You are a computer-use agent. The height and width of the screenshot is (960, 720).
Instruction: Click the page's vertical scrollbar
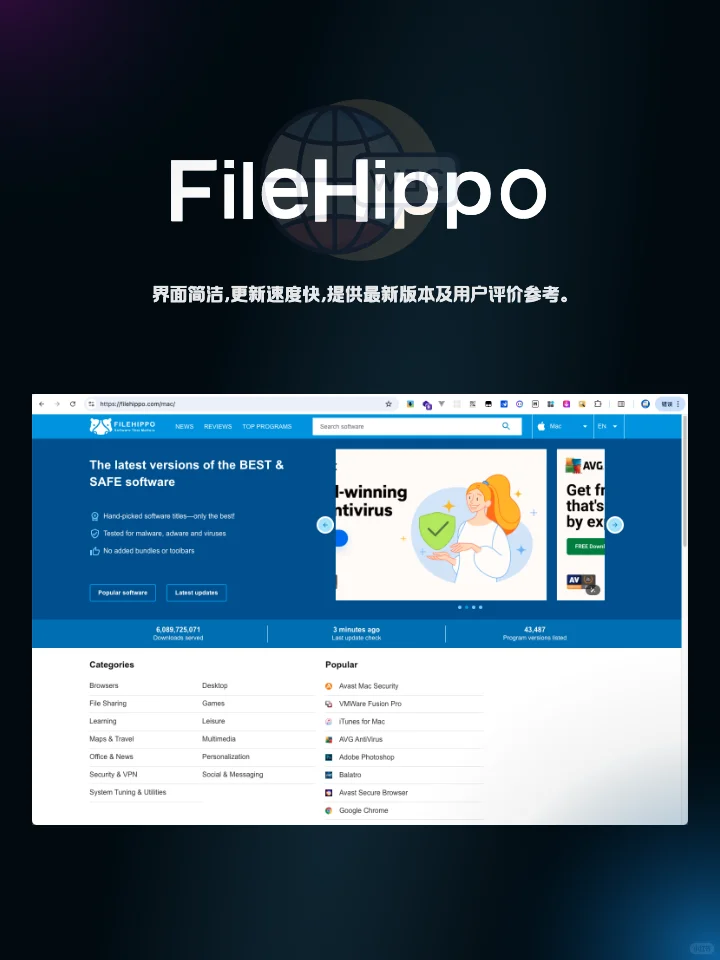point(684,481)
